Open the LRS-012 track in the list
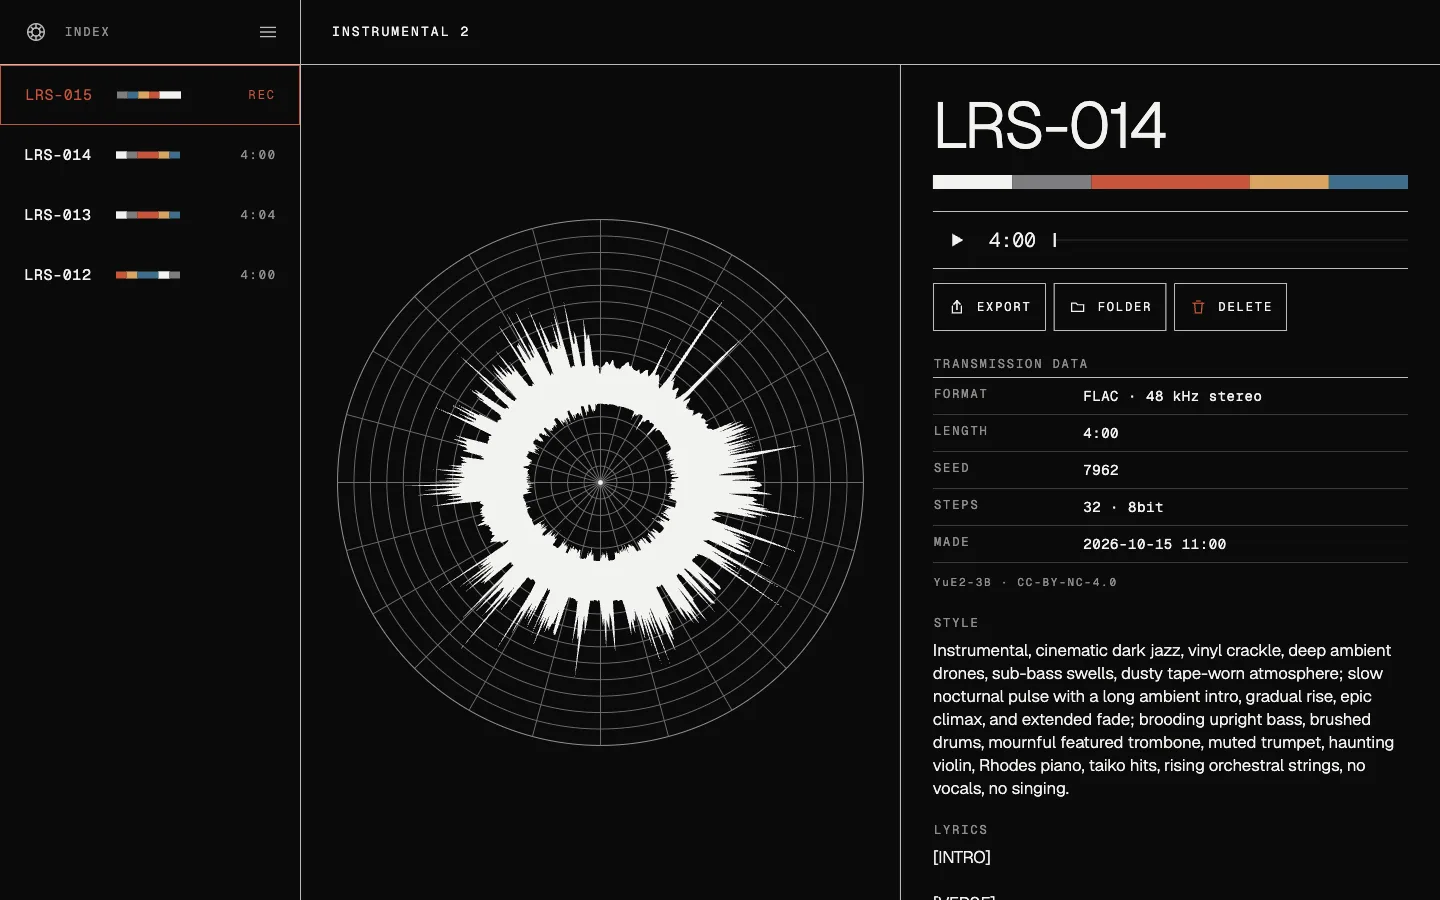Screen dimensions: 1440x900 (150, 275)
